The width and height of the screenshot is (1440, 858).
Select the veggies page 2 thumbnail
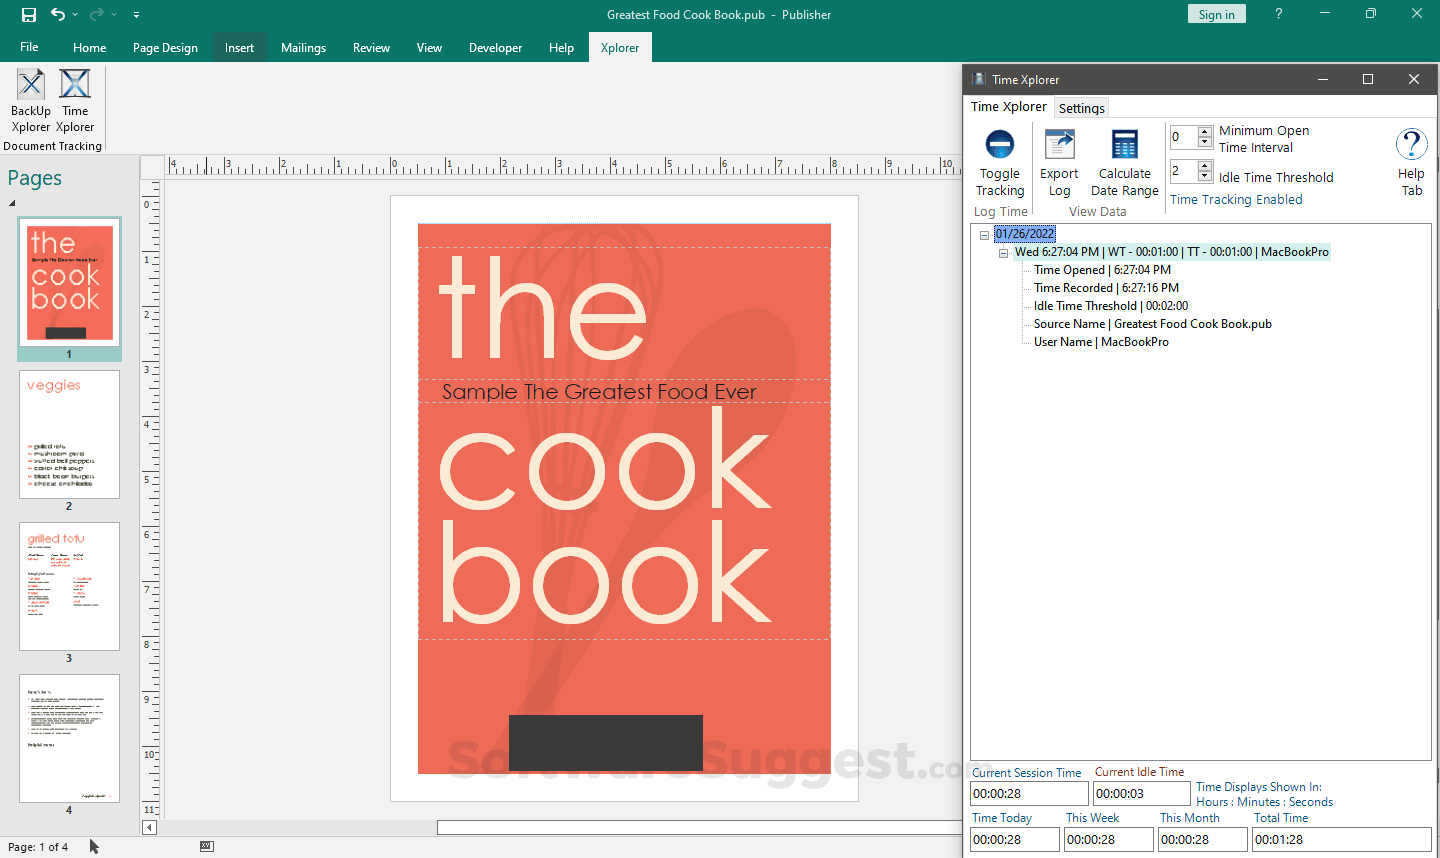pos(69,435)
